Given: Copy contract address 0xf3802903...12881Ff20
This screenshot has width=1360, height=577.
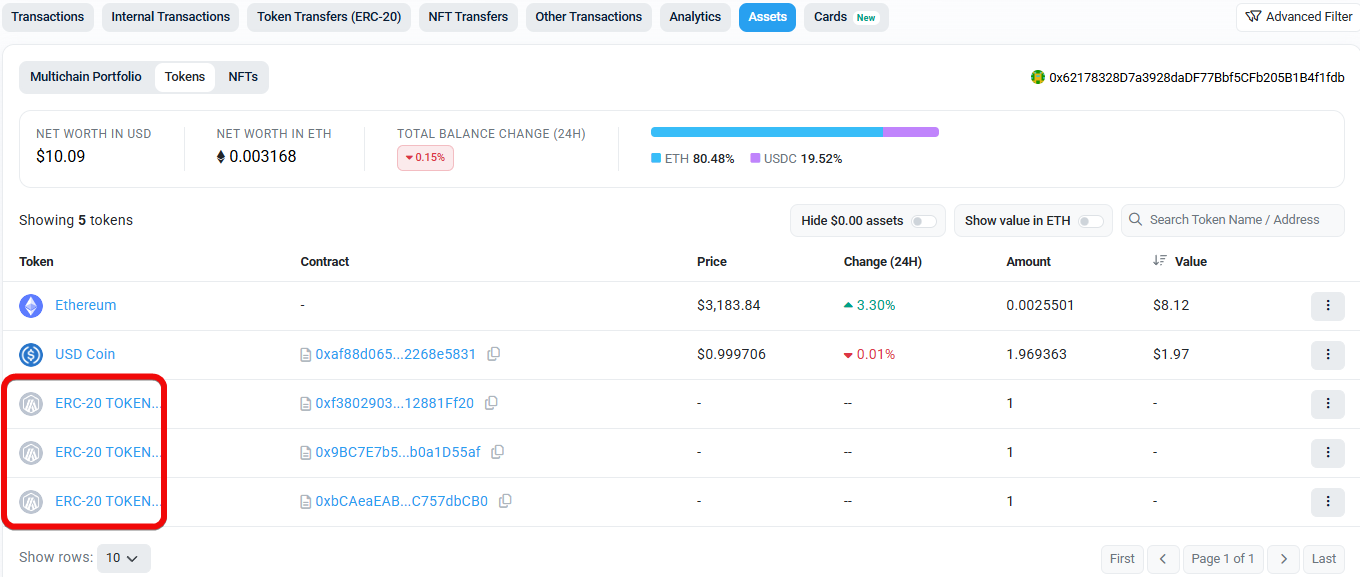Looking at the screenshot, I should click(x=491, y=403).
